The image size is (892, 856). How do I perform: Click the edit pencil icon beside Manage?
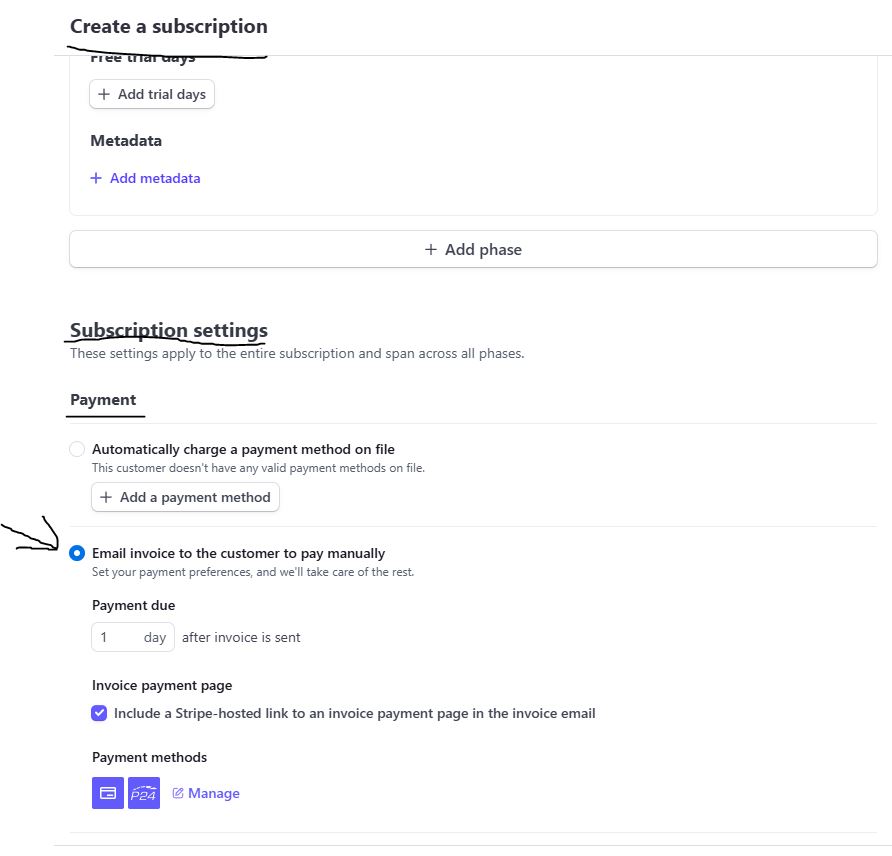point(180,792)
